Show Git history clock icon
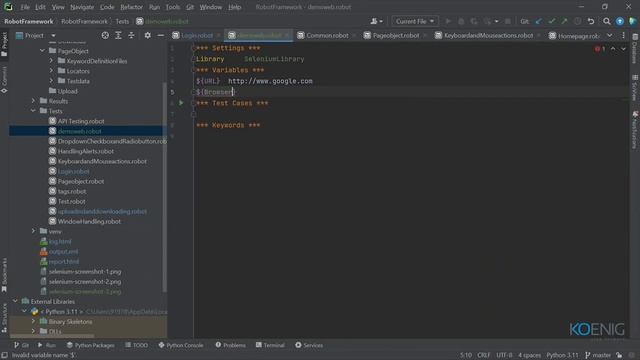The height and width of the screenshot is (360, 640). click(x=577, y=21)
